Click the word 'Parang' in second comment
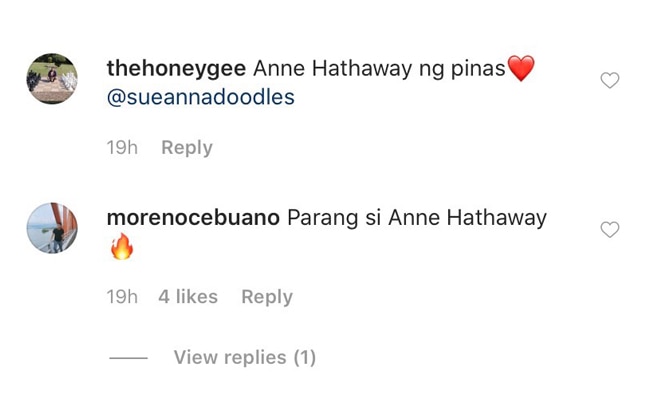 pyautogui.click(x=322, y=219)
